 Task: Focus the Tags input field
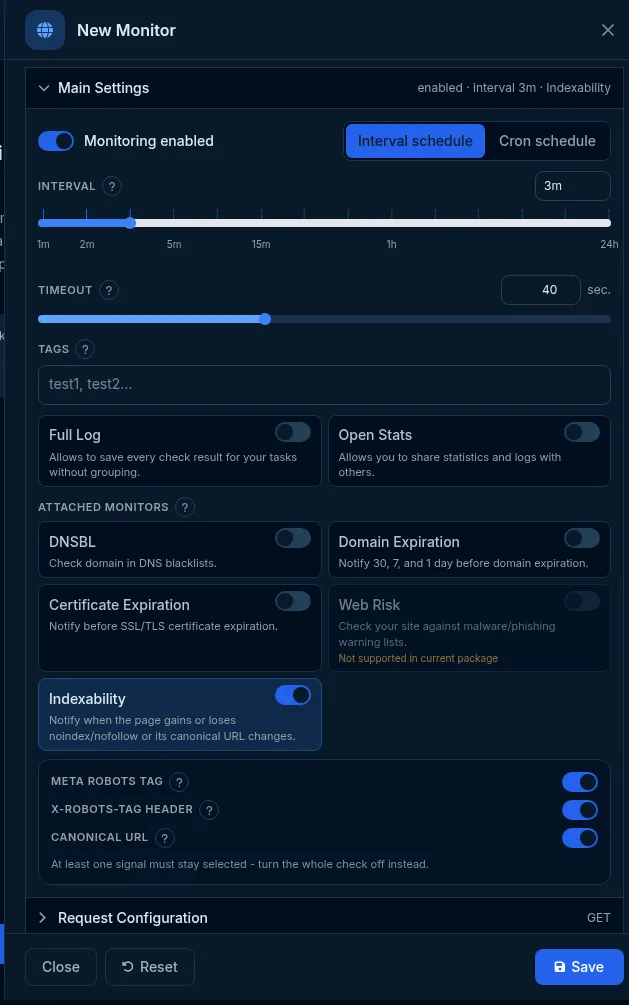click(324, 385)
